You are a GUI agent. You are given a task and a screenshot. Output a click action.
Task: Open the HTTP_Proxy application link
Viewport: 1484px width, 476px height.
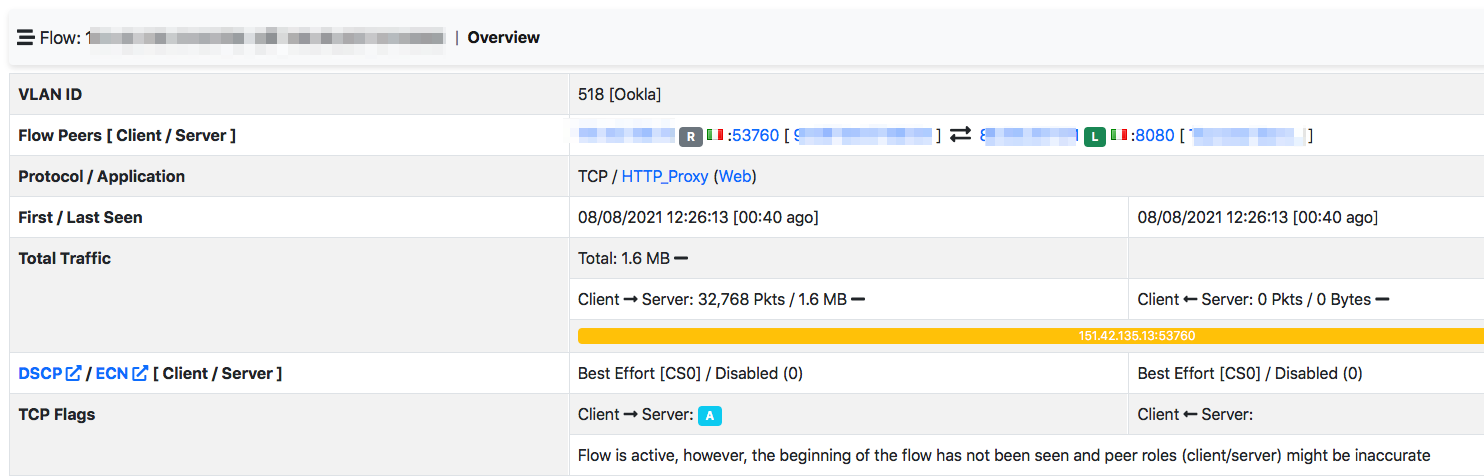pos(665,176)
